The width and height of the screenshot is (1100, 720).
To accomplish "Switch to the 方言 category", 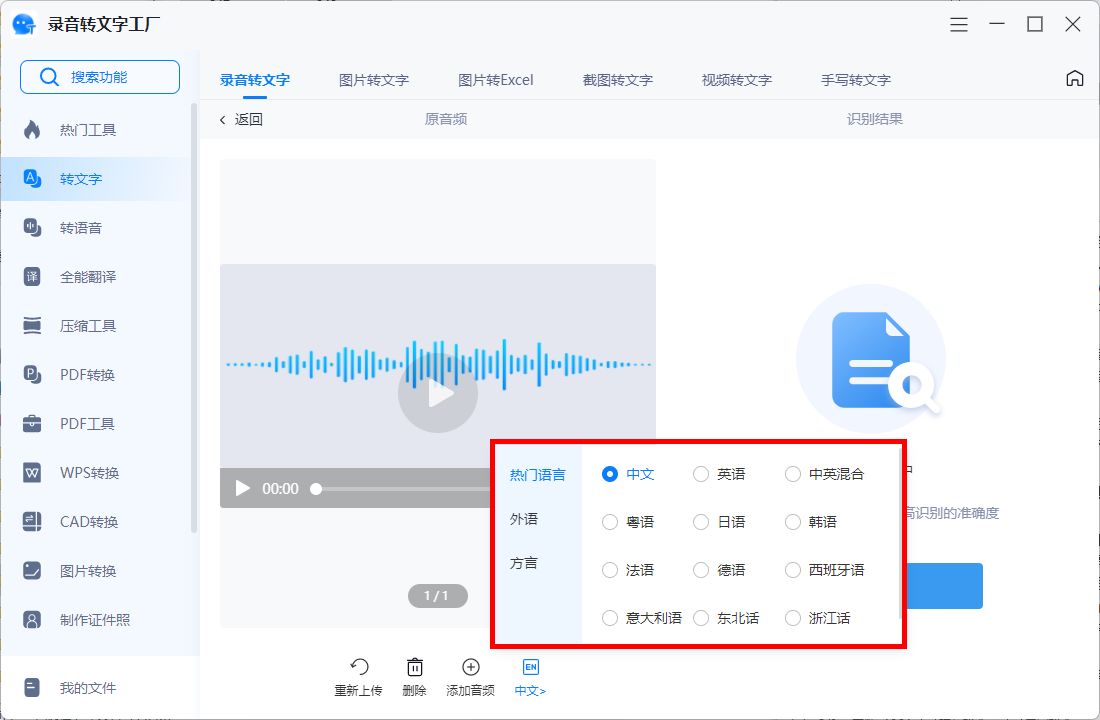I will point(524,563).
